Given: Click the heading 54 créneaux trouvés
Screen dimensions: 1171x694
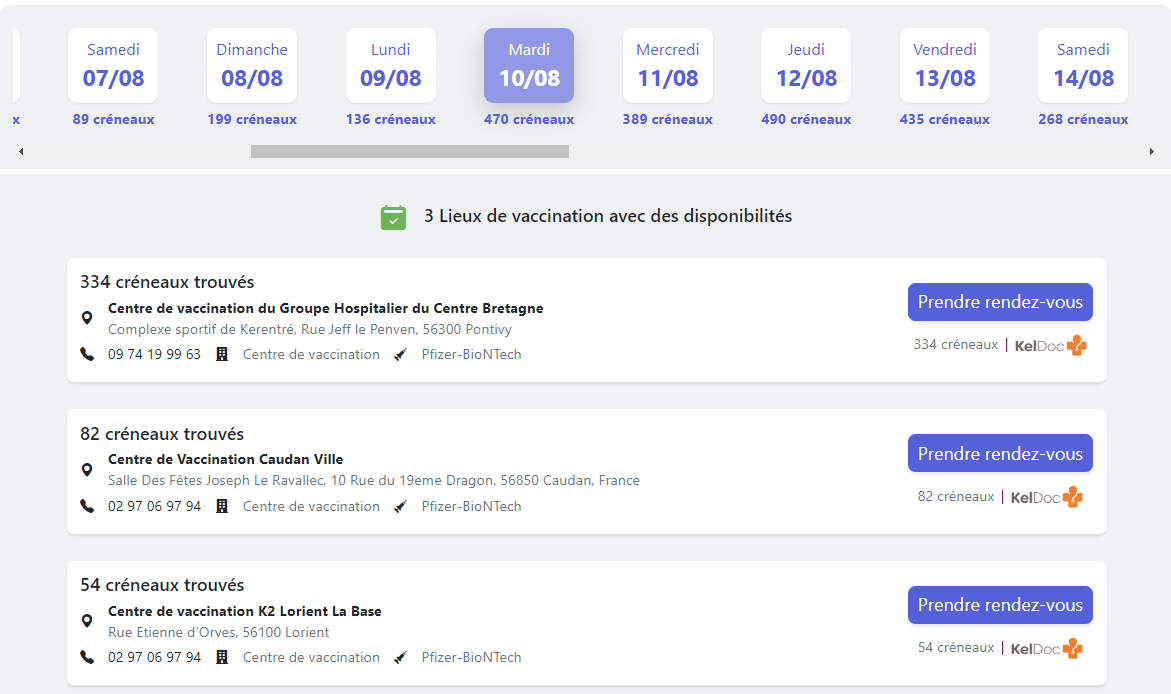Looking at the screenshot, I should click(162, 585).
